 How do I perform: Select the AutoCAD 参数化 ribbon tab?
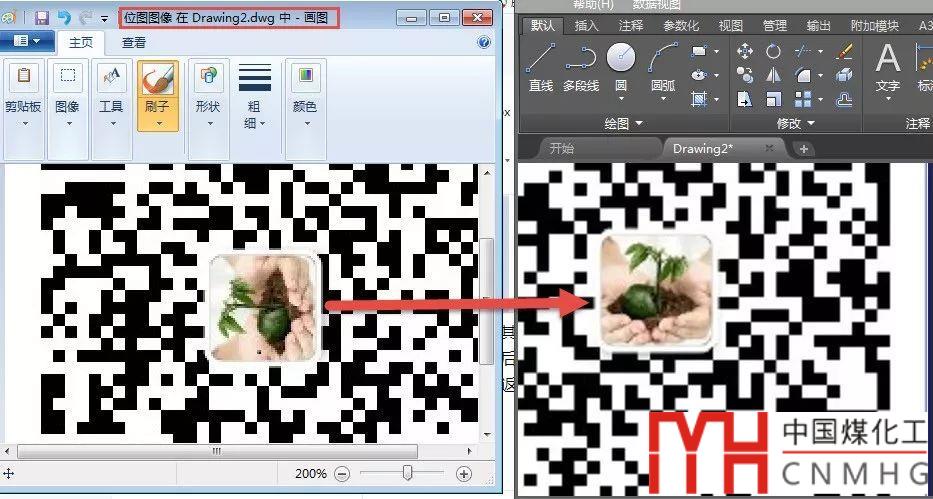coord(681,26)
